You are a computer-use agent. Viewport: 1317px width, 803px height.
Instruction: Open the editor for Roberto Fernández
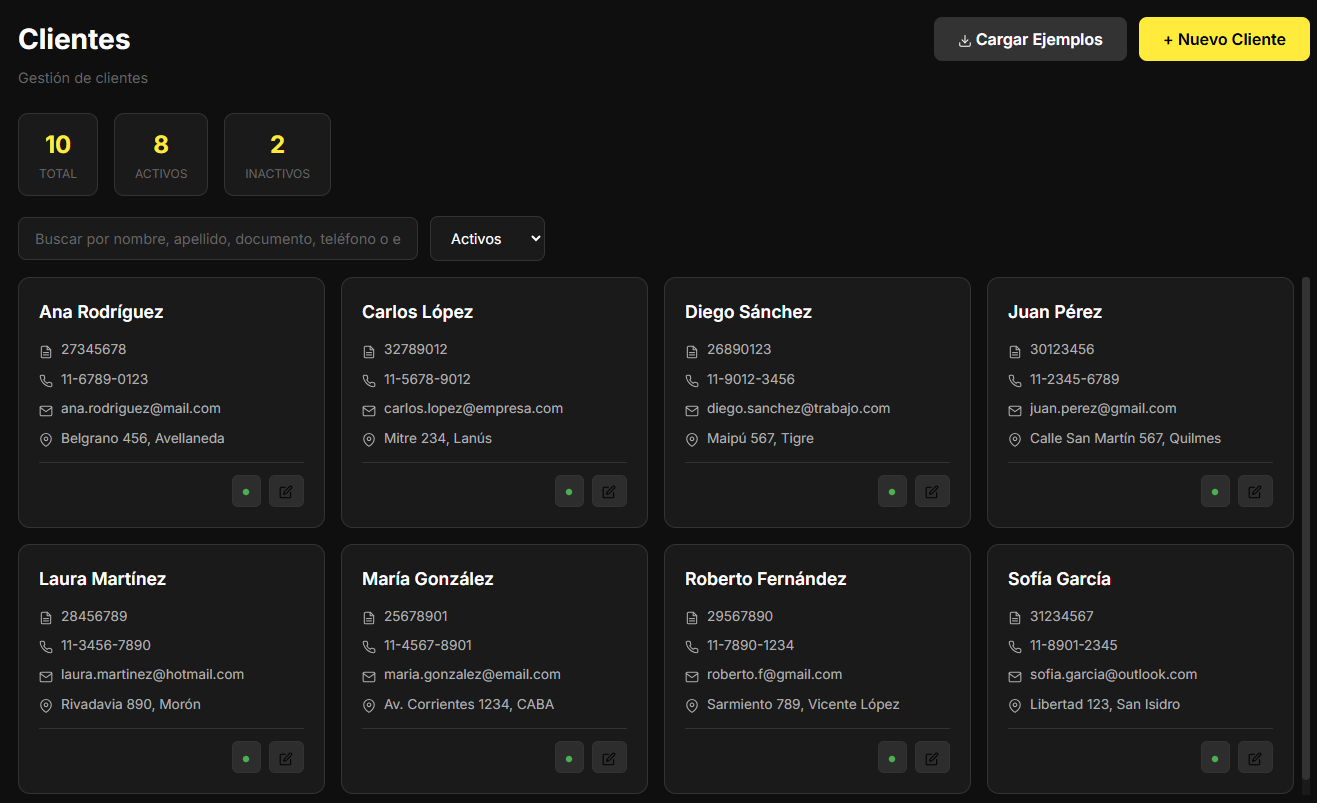coord(932,758)
